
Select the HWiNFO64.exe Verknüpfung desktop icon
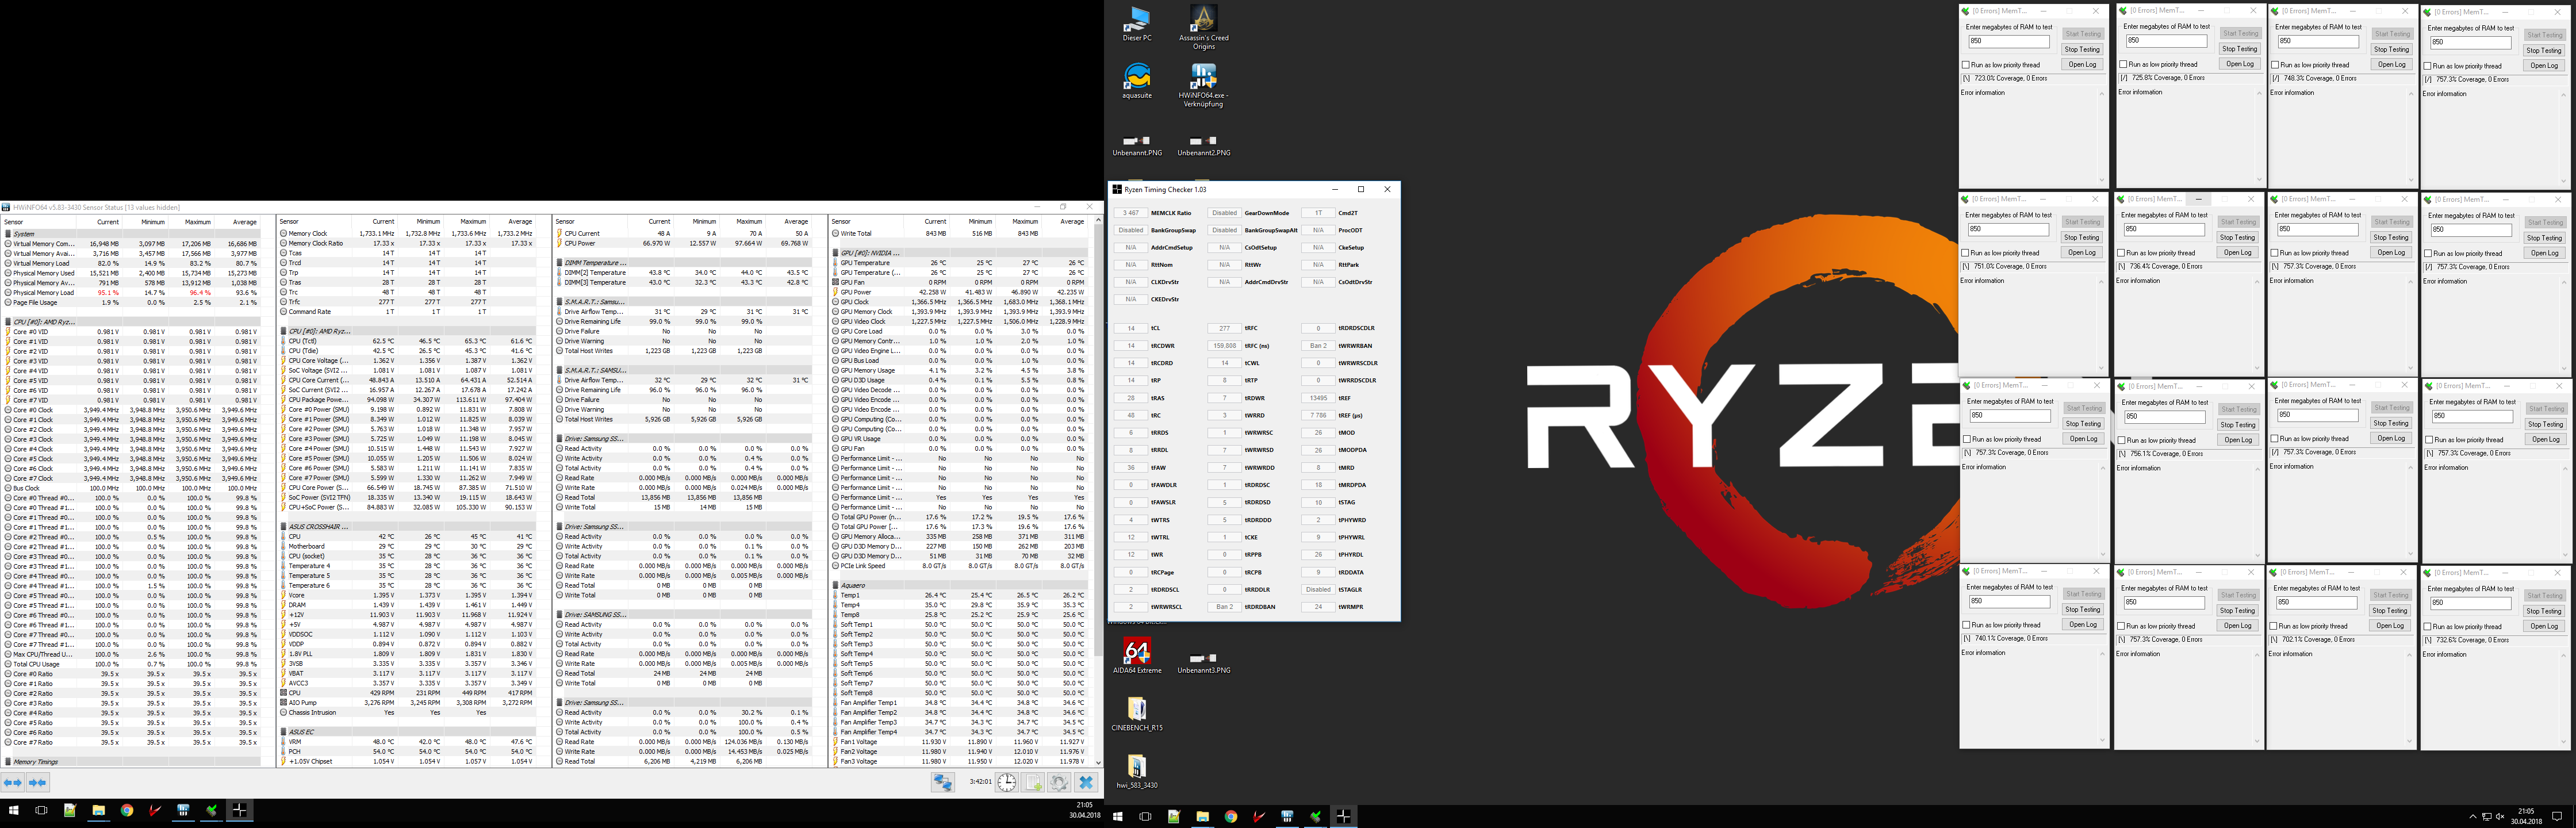pyautogui.click(x=1203, y=85)
